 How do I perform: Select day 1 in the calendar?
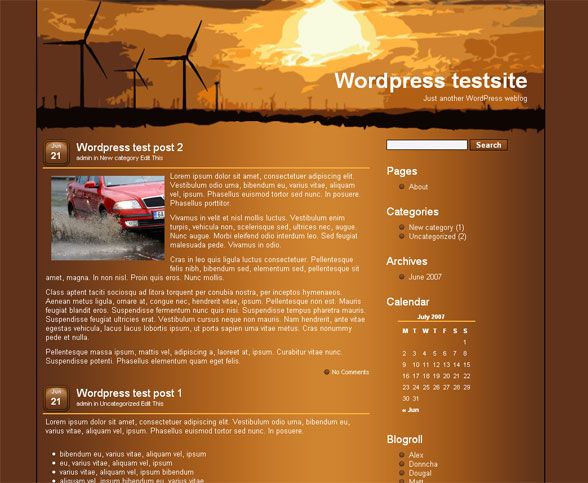click(x=465, y=342)
